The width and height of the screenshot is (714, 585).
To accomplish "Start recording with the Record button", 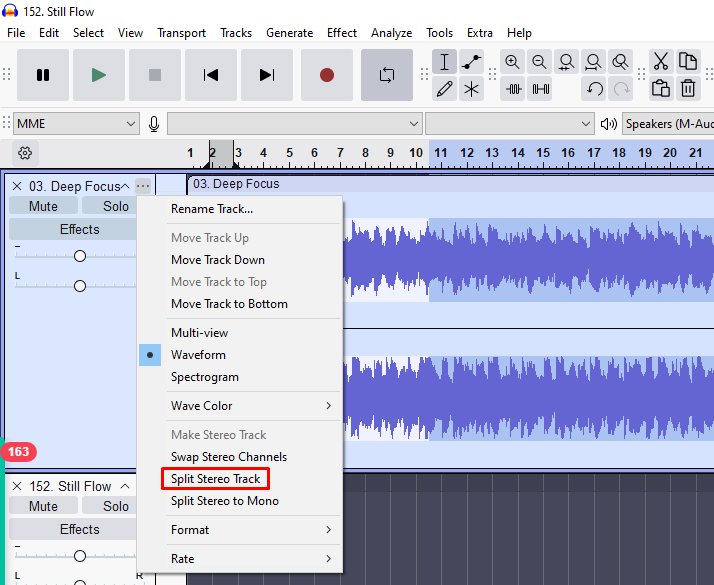I will point(327,75).
